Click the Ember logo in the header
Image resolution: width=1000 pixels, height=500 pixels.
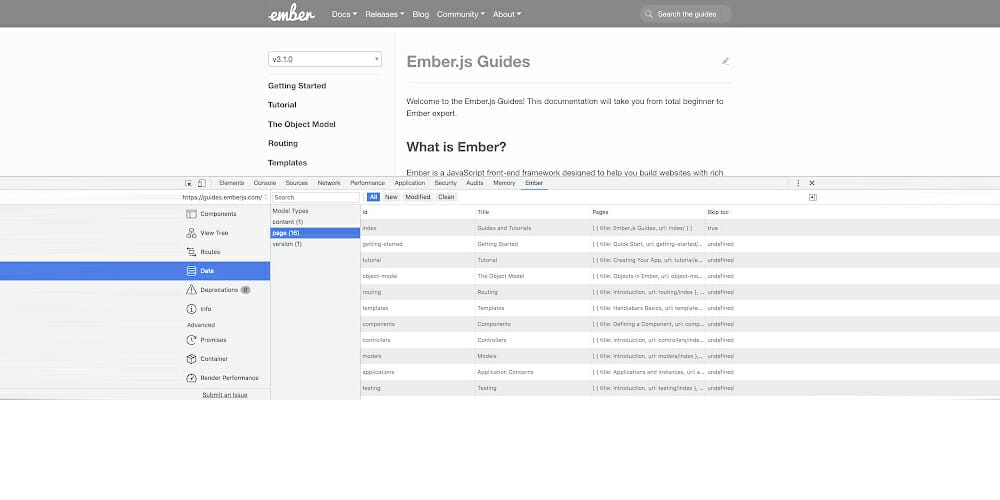coord(291,14)
